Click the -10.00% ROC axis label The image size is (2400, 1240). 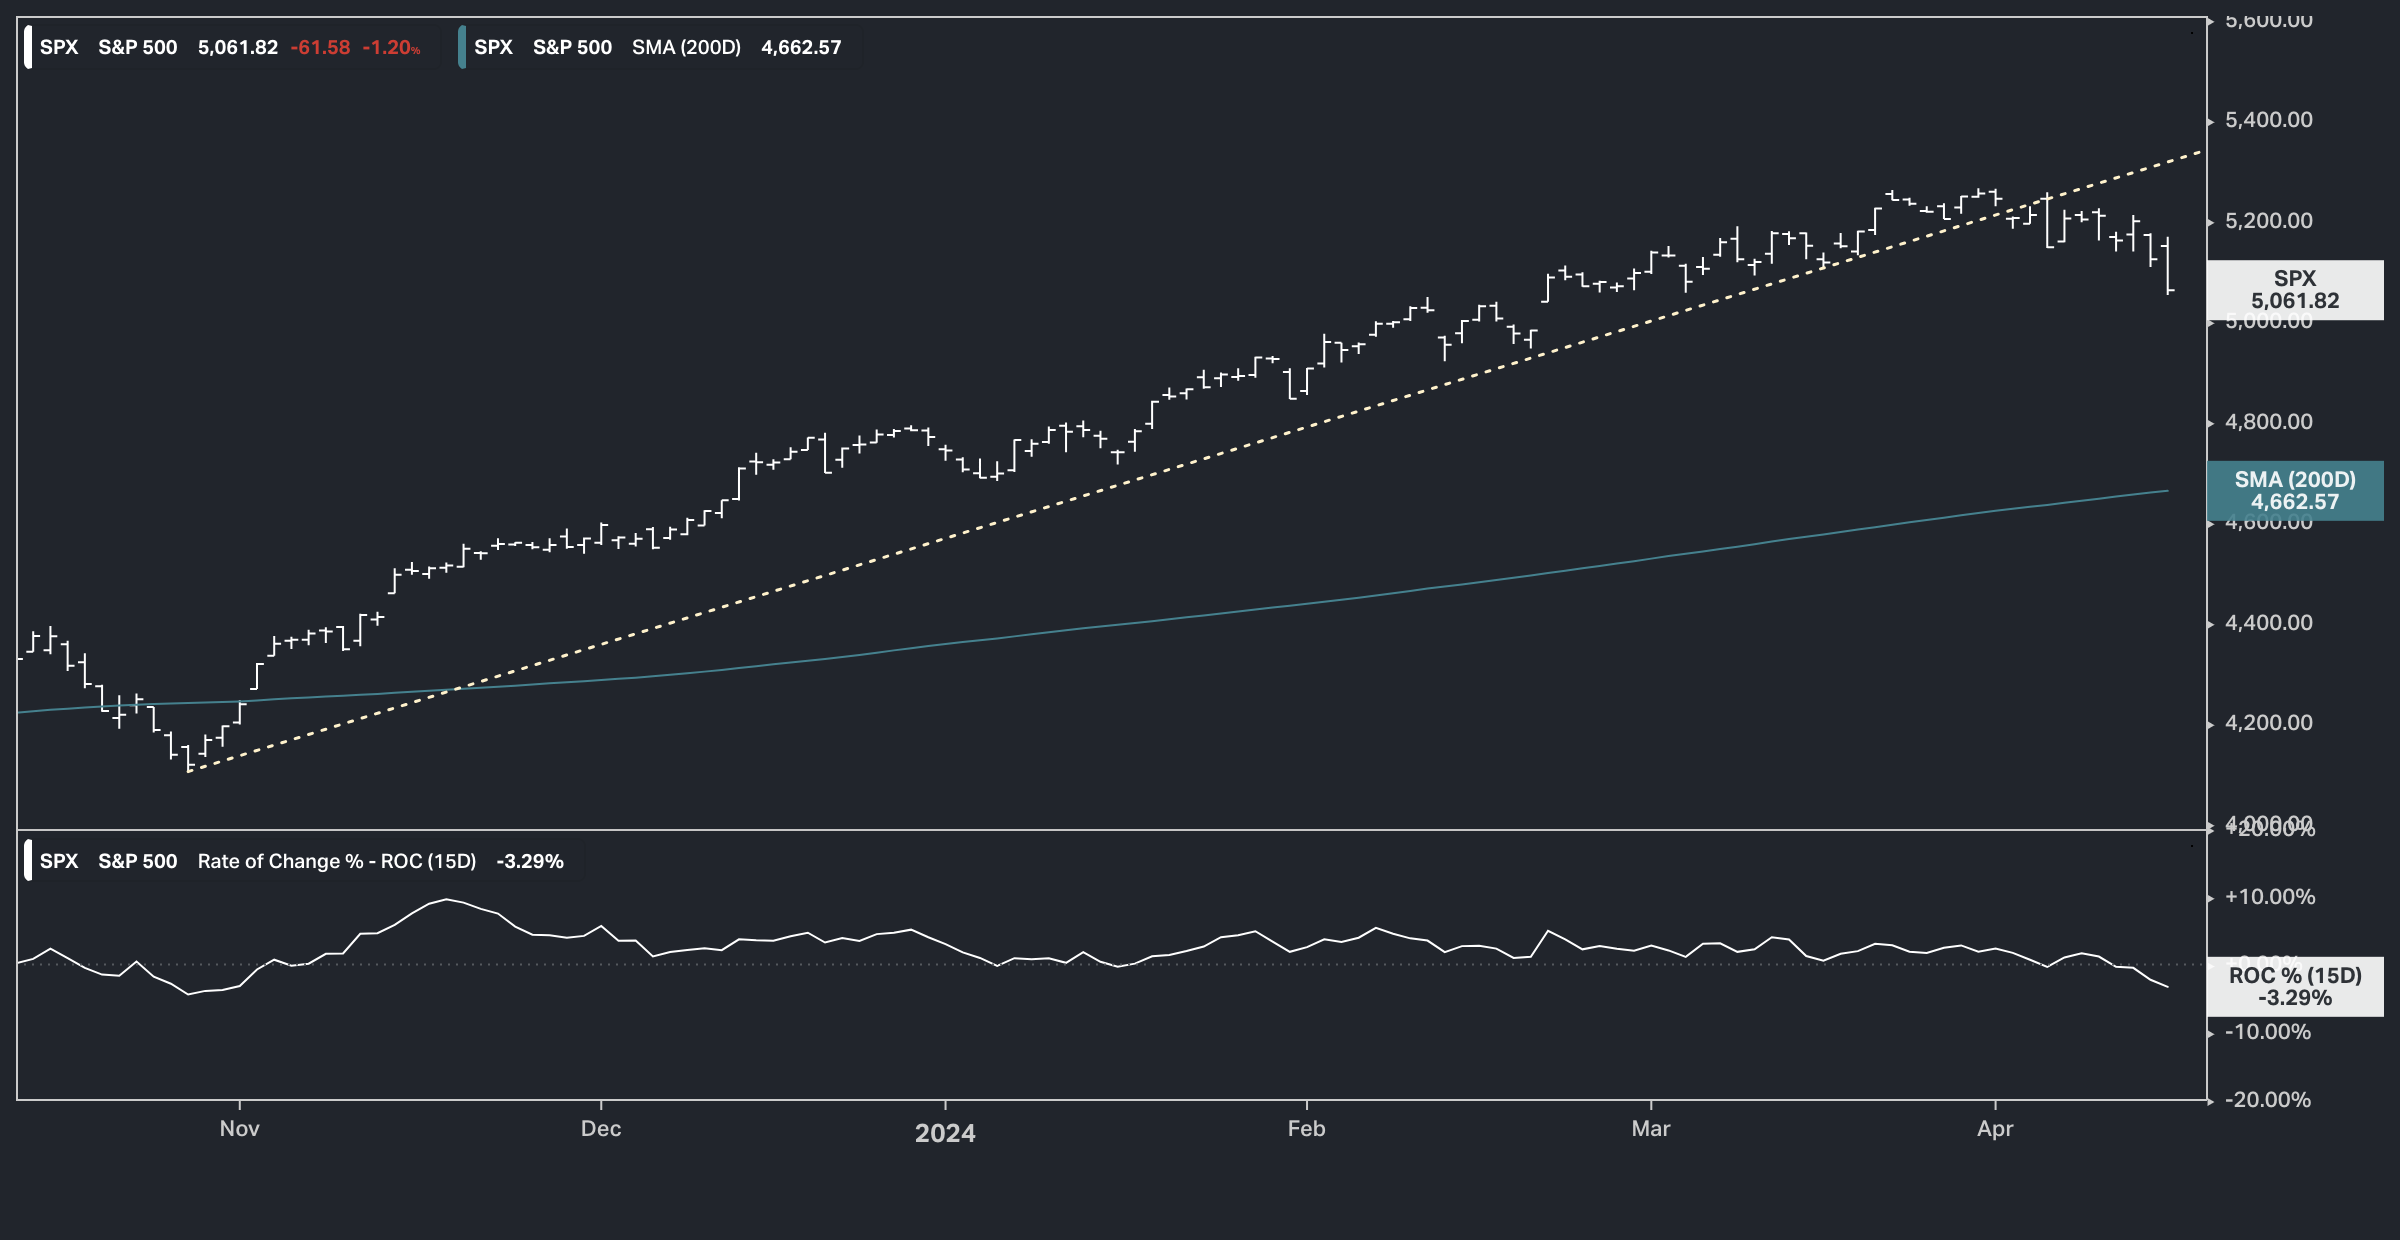2268,1032
